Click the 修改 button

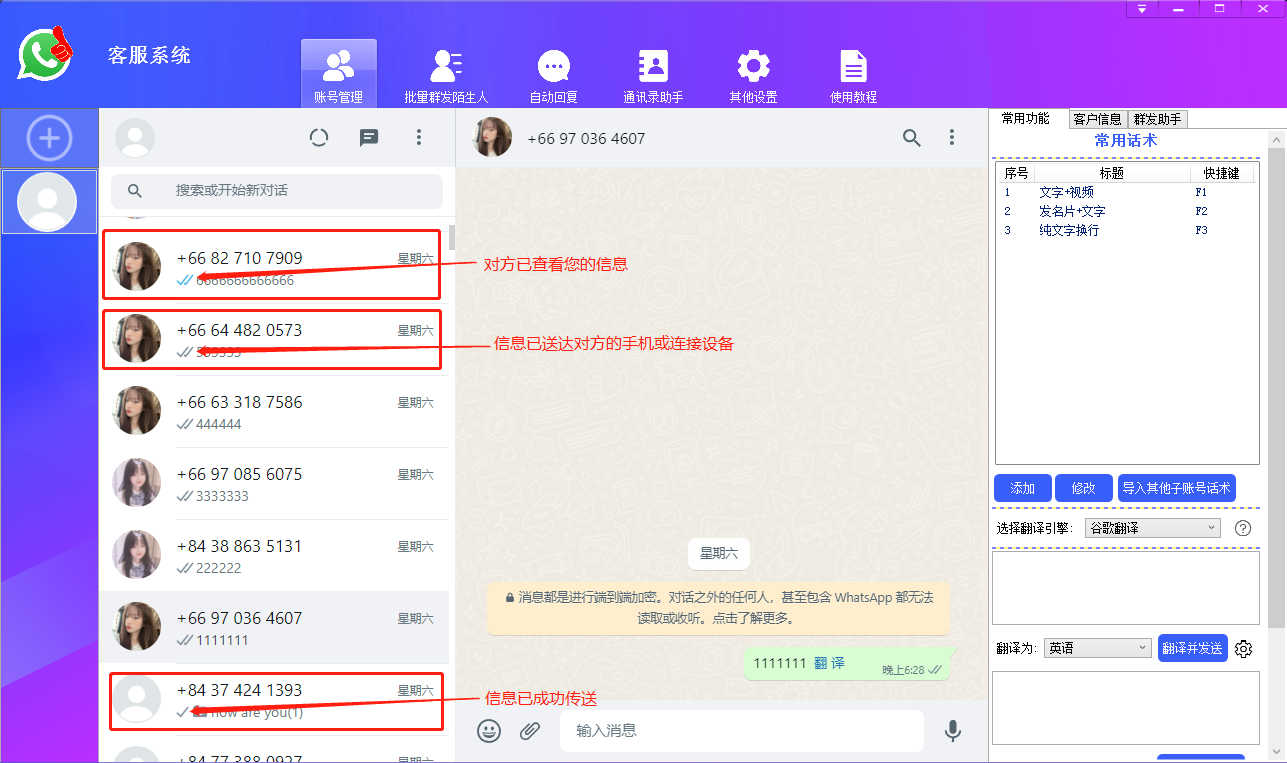tap(1084, 488)
